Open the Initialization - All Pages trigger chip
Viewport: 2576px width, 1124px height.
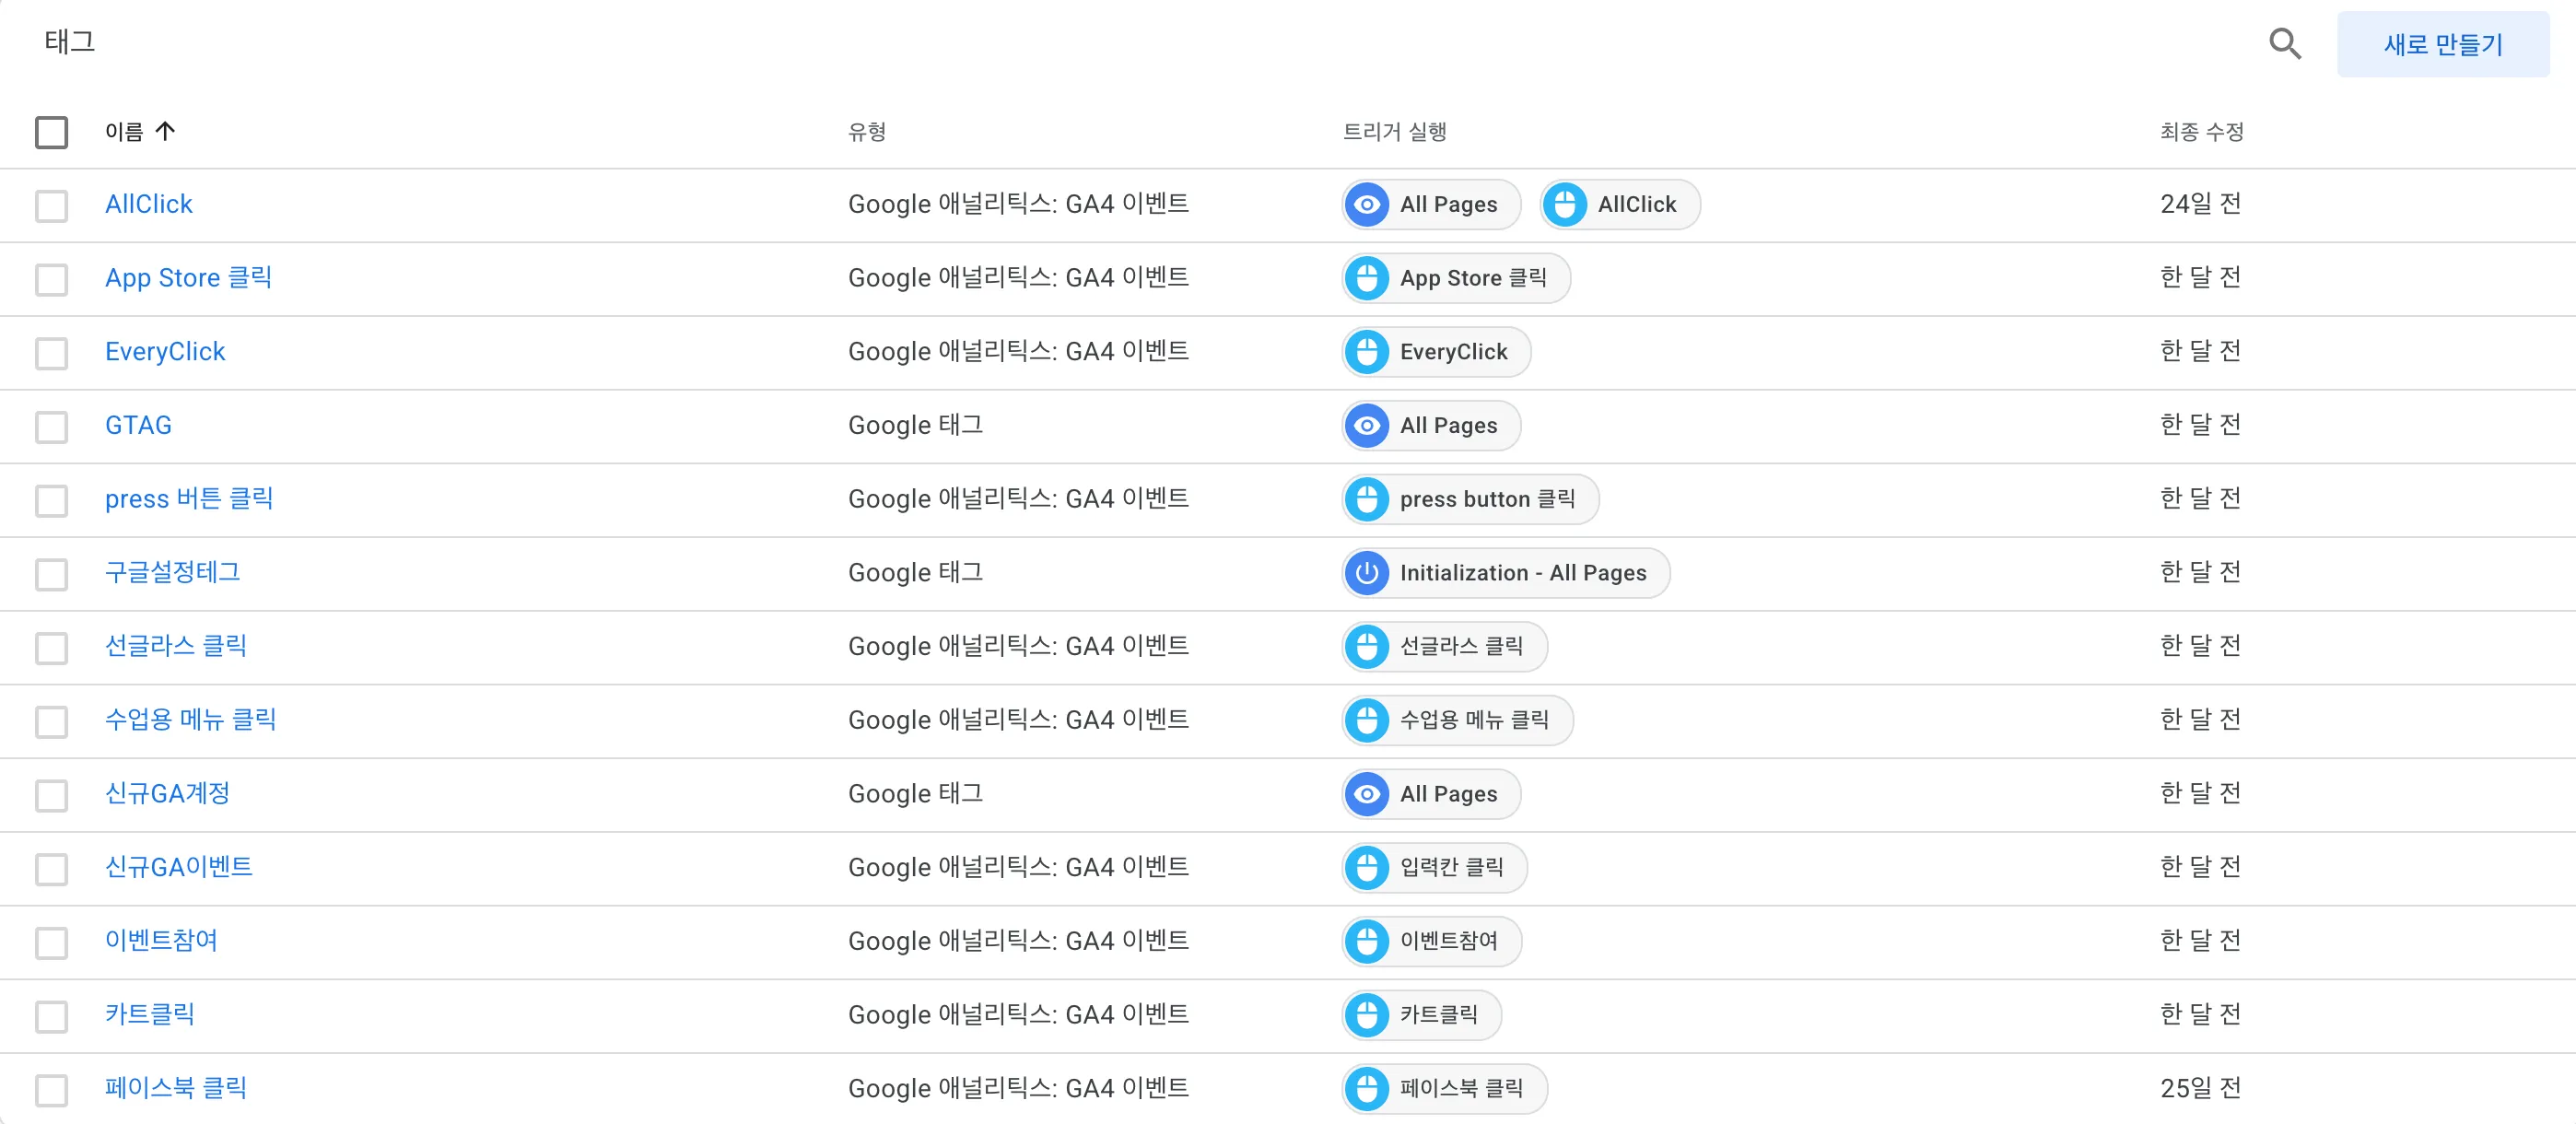(1506, 573)
